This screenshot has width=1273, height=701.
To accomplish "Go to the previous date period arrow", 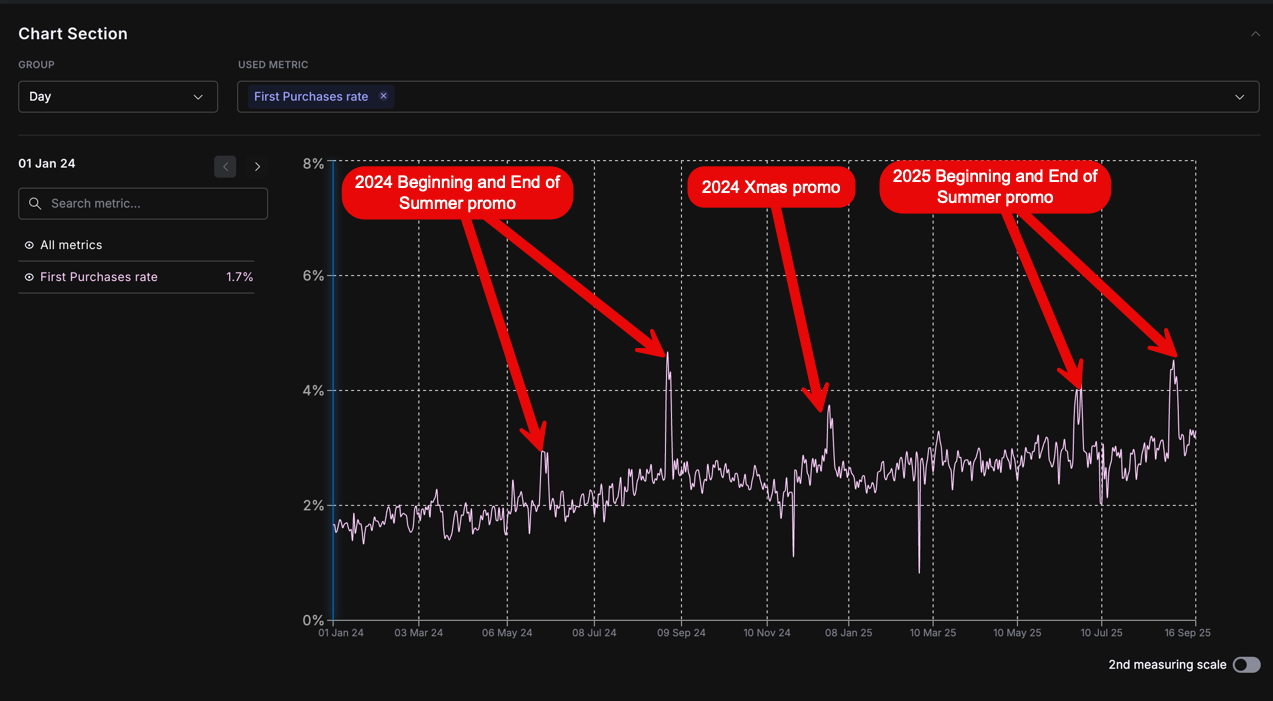I will click(x=225, y=167).
